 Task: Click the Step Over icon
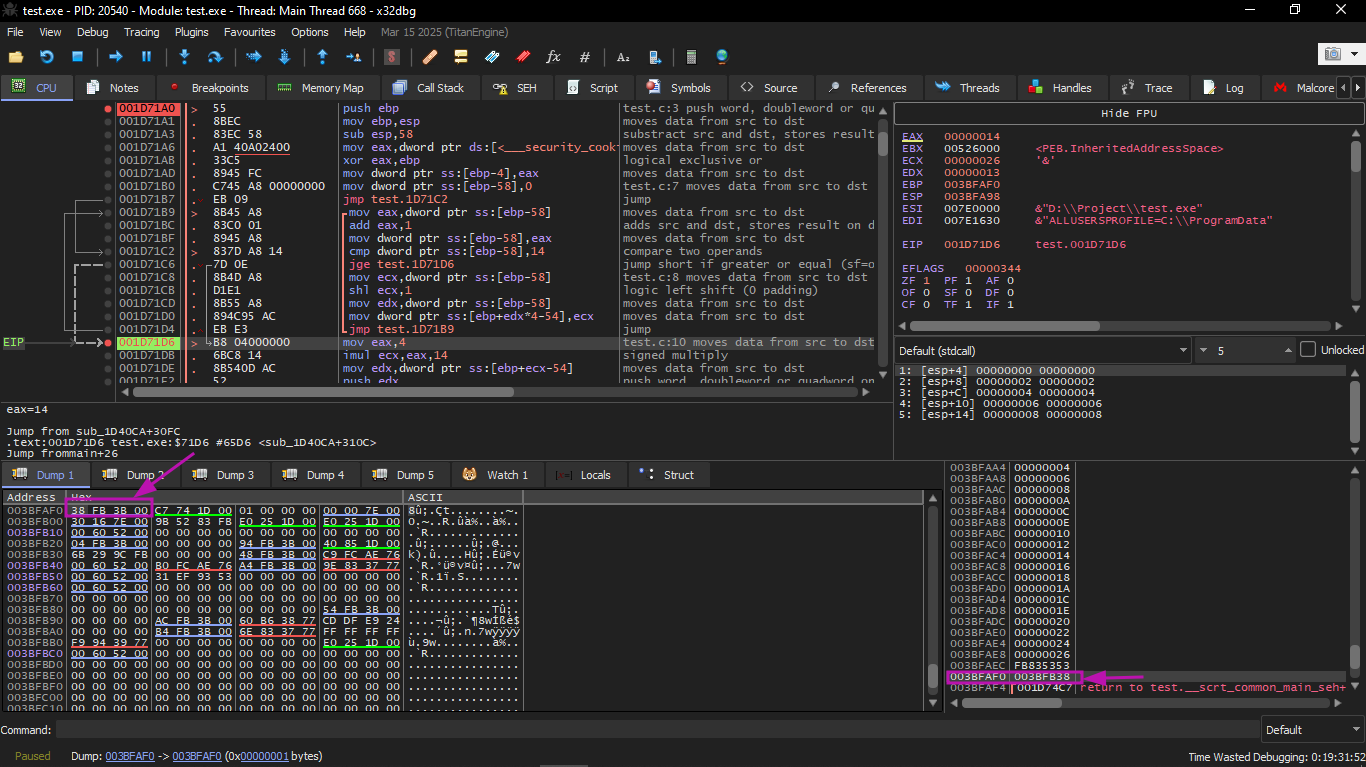pos(214,57)
